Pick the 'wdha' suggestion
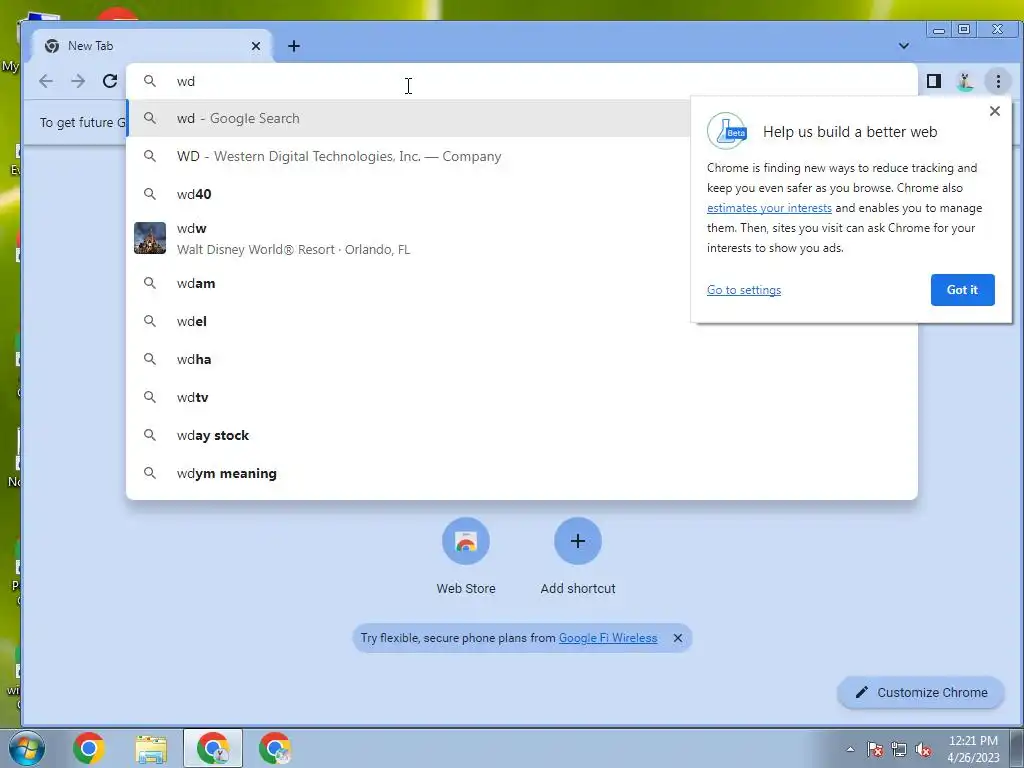 pos(522,359)
